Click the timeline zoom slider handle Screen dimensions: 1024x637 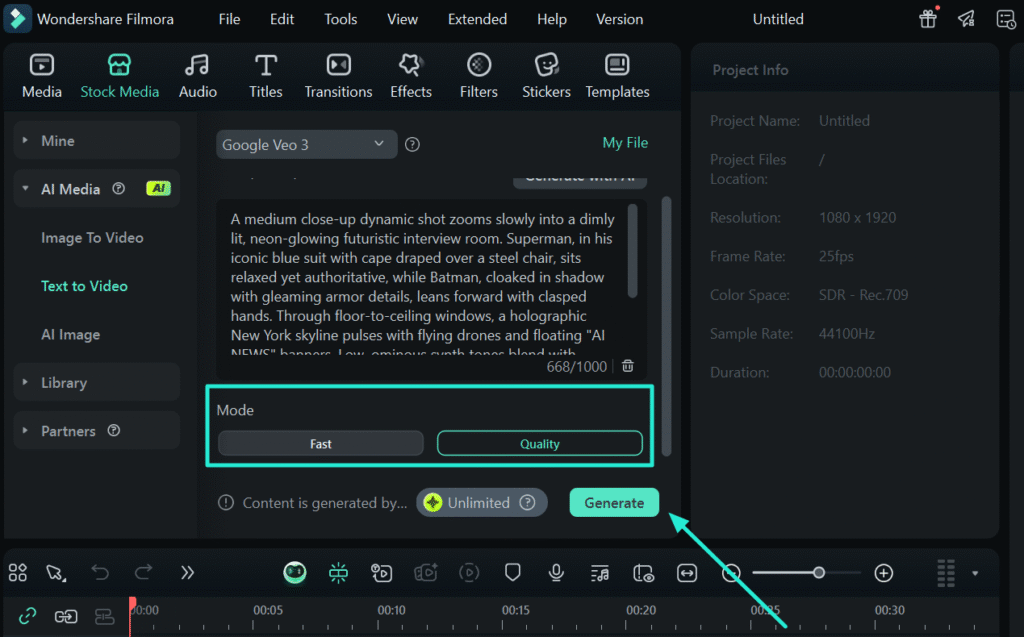[x=819, y=573]
